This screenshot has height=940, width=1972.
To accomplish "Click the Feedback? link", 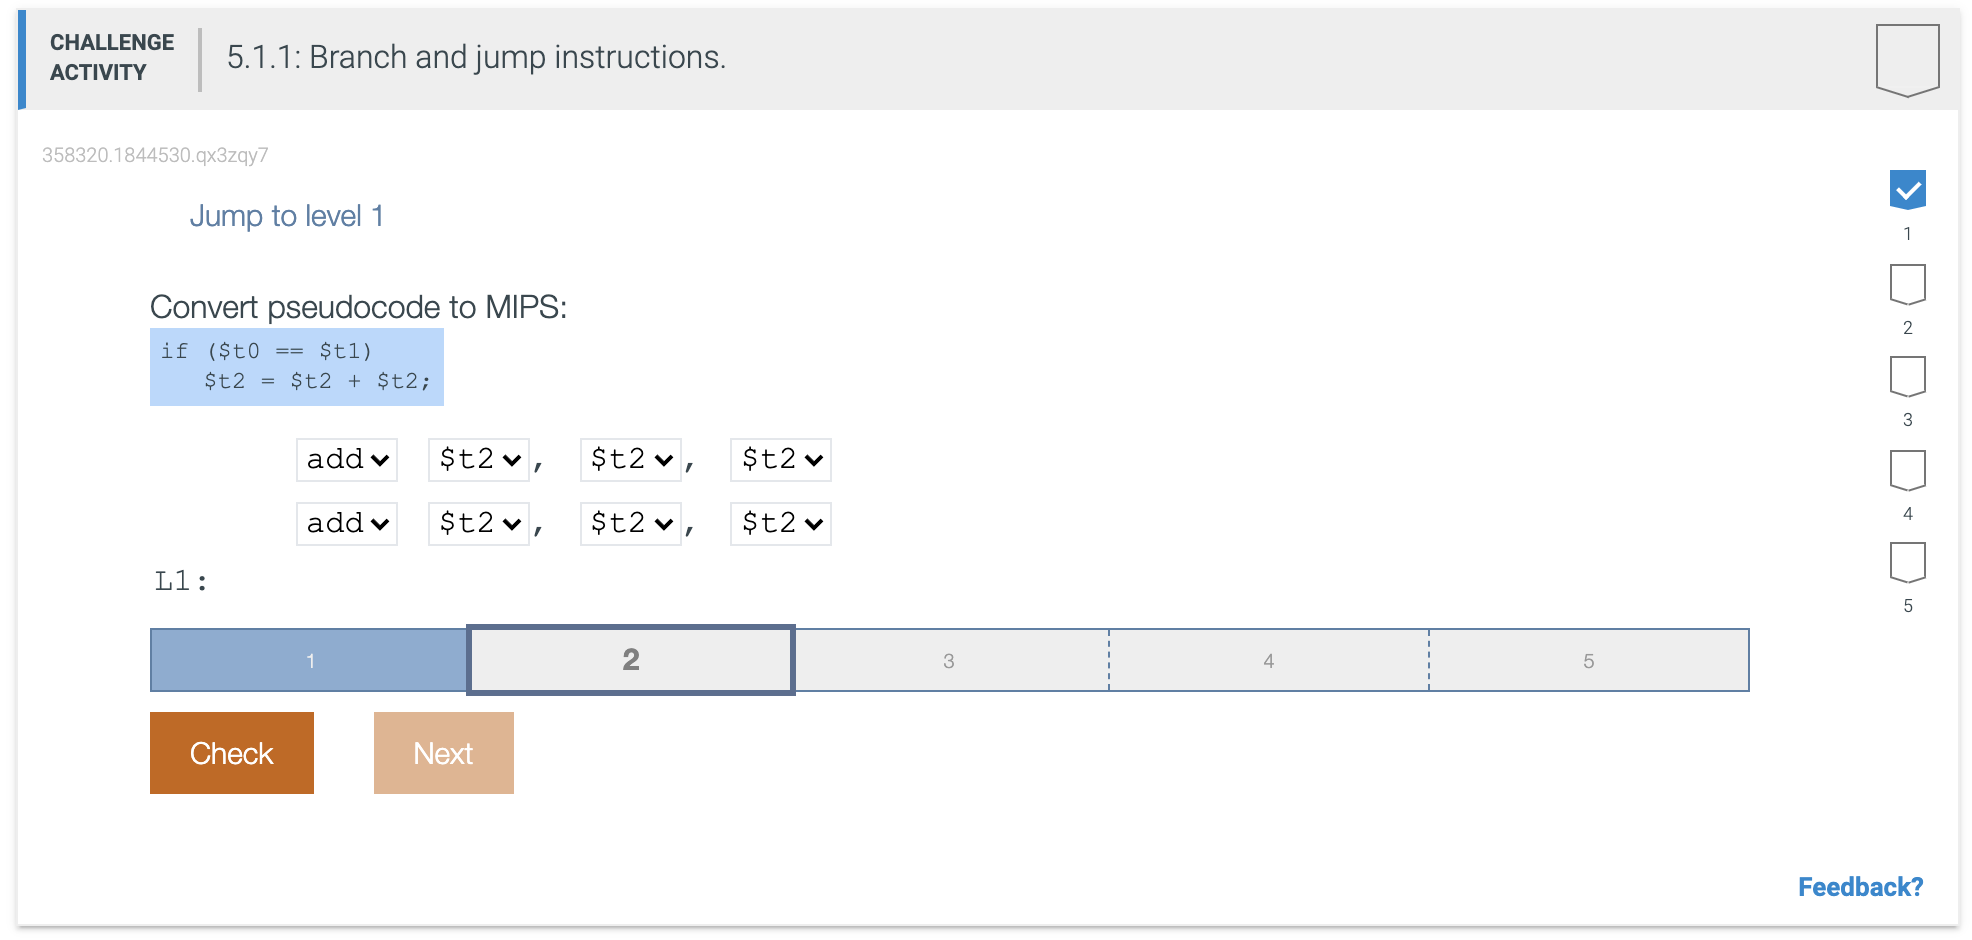I will (x=1861, y=887).
